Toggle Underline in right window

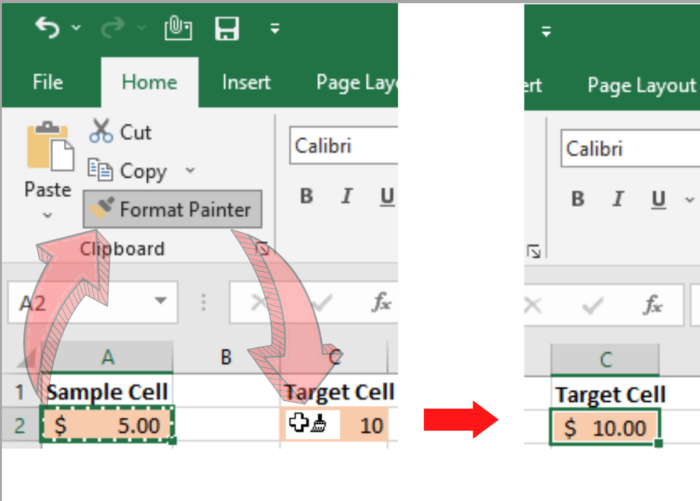[x=658, y=200]
